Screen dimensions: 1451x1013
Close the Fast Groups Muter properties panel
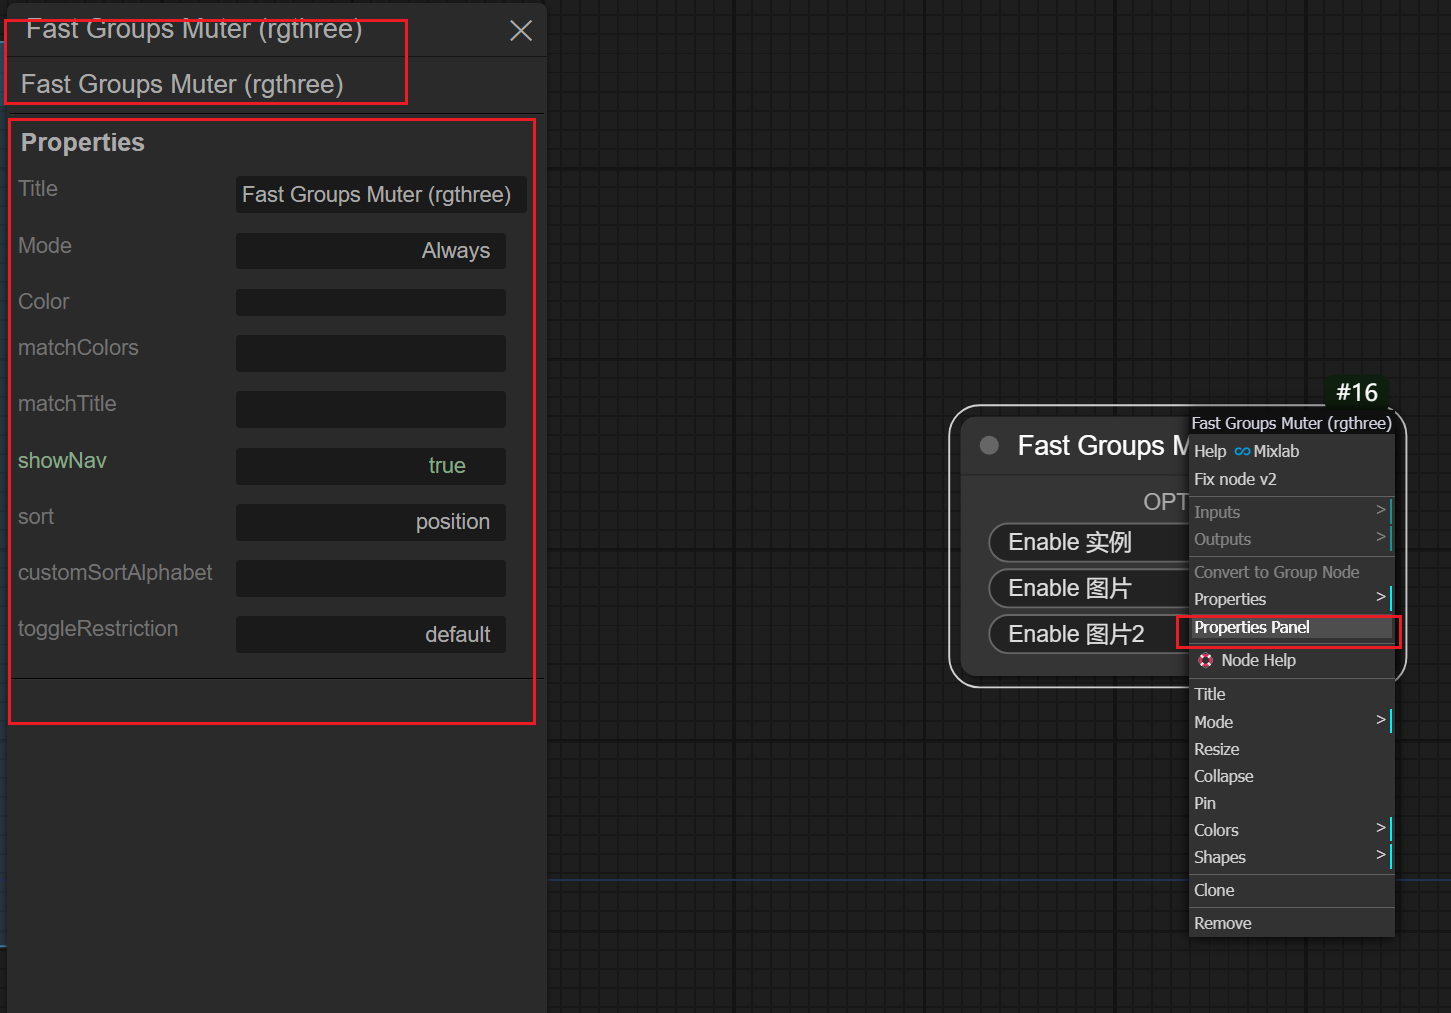tap(520, 31)
